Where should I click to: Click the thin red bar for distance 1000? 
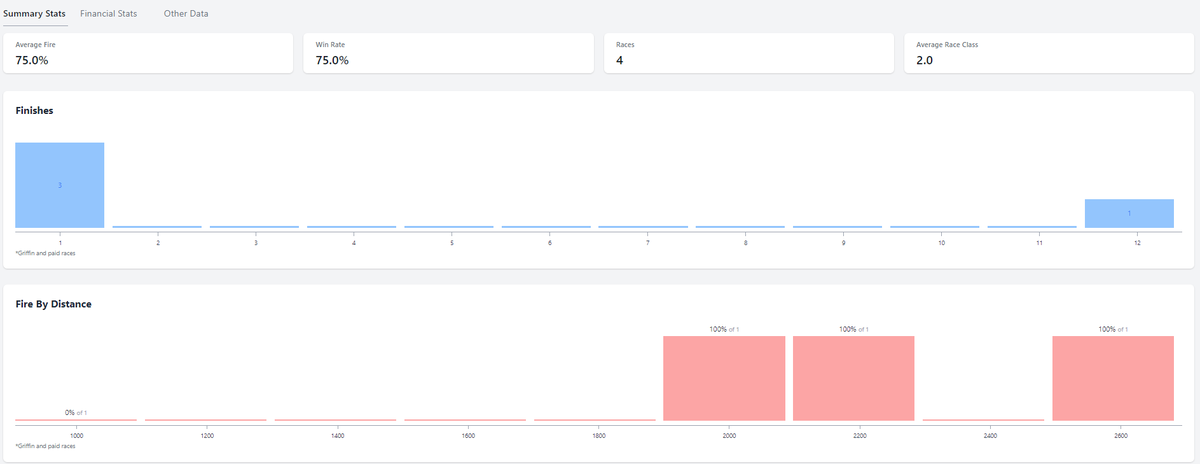76,419
